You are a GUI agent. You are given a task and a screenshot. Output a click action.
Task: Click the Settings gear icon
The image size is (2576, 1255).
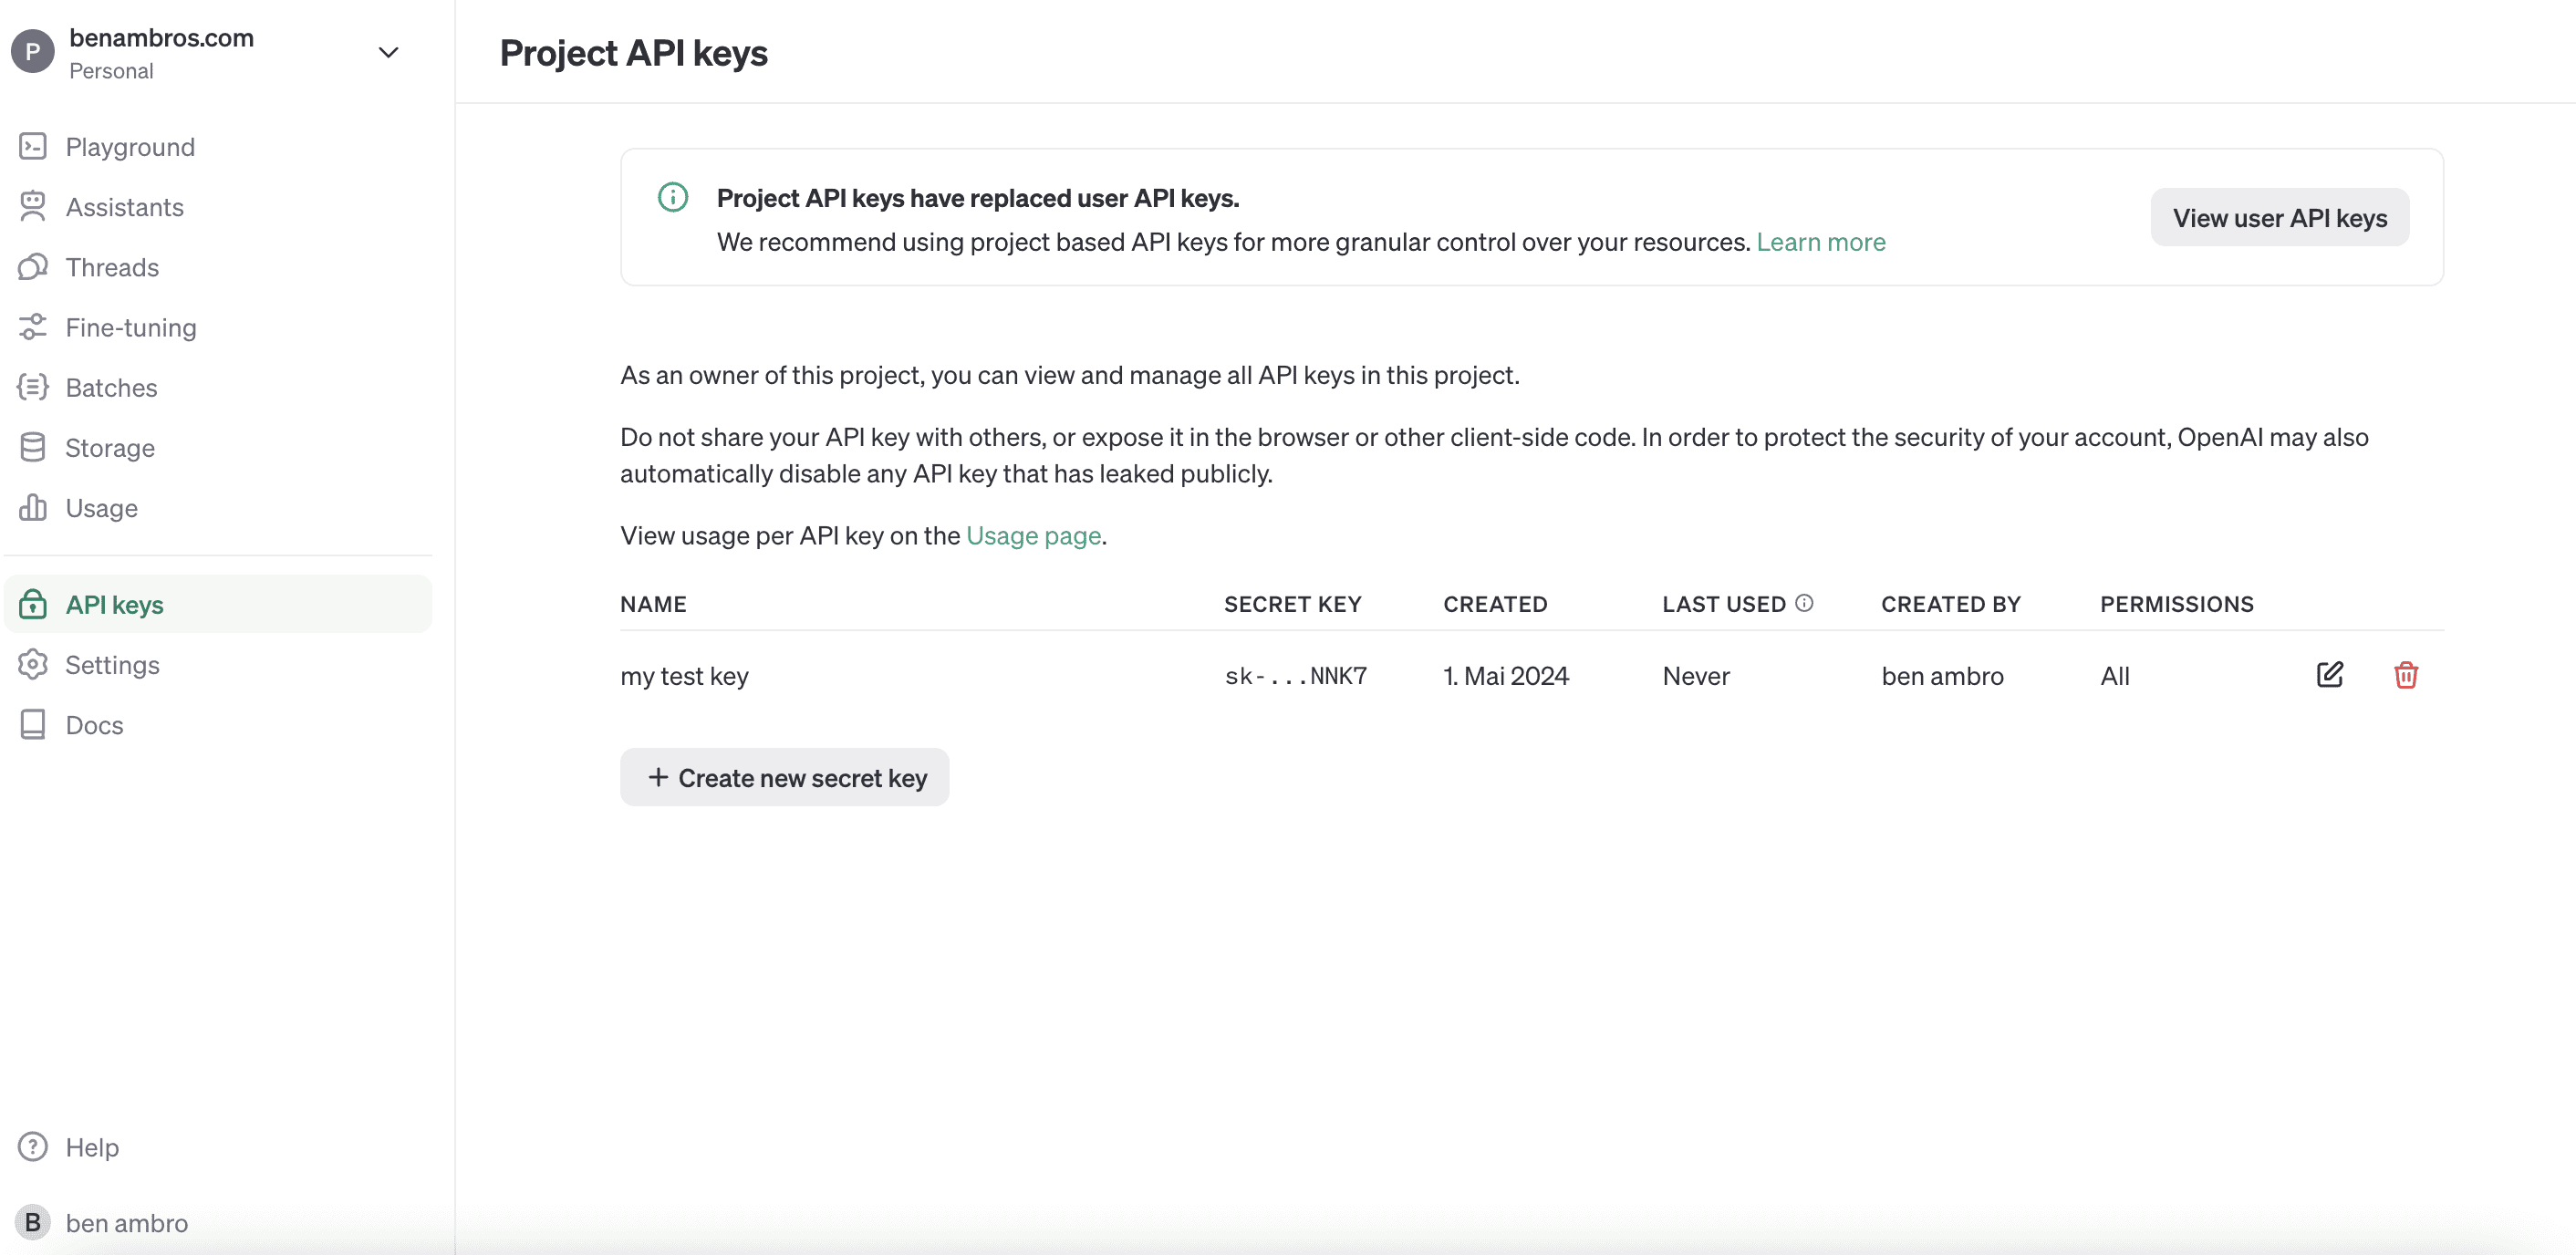point(33,664)
